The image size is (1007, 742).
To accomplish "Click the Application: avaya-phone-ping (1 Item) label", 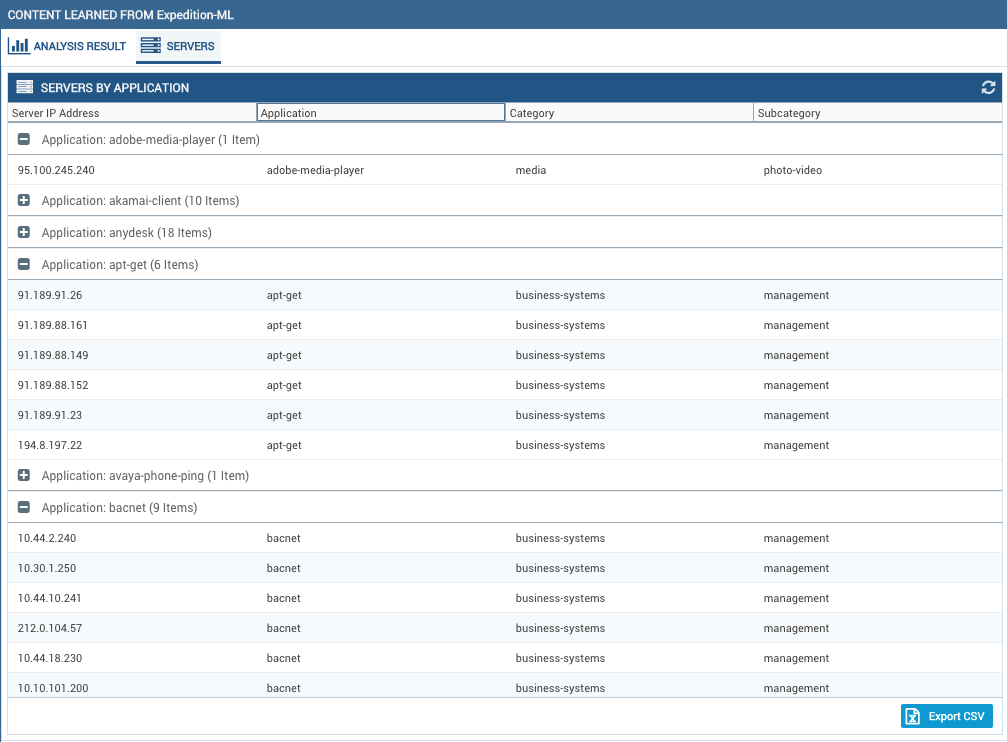I will pyautogui.click(x=145, y=476).
